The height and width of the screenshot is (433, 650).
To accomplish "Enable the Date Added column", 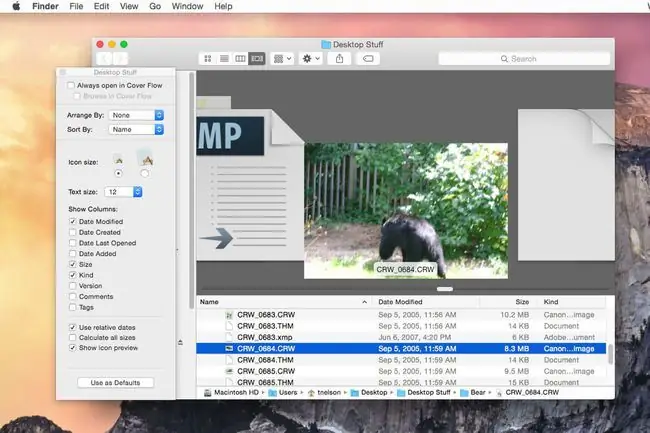I will point(73,254).
